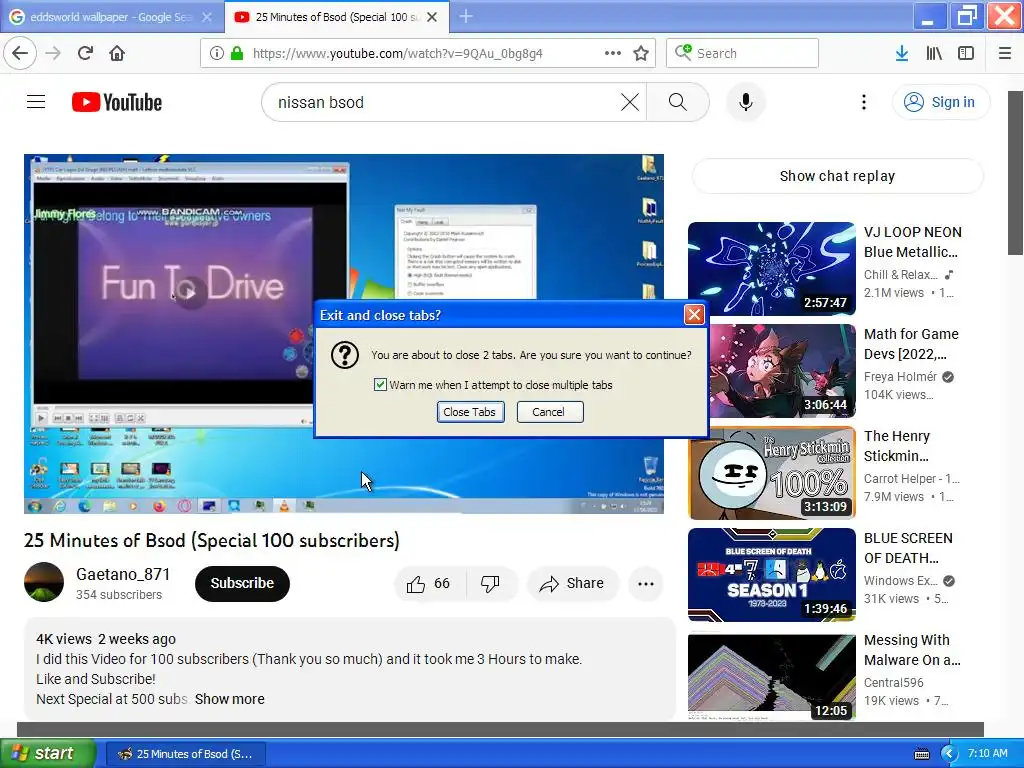Click the 4K views 2 weeks ago text

click(106, 639)
